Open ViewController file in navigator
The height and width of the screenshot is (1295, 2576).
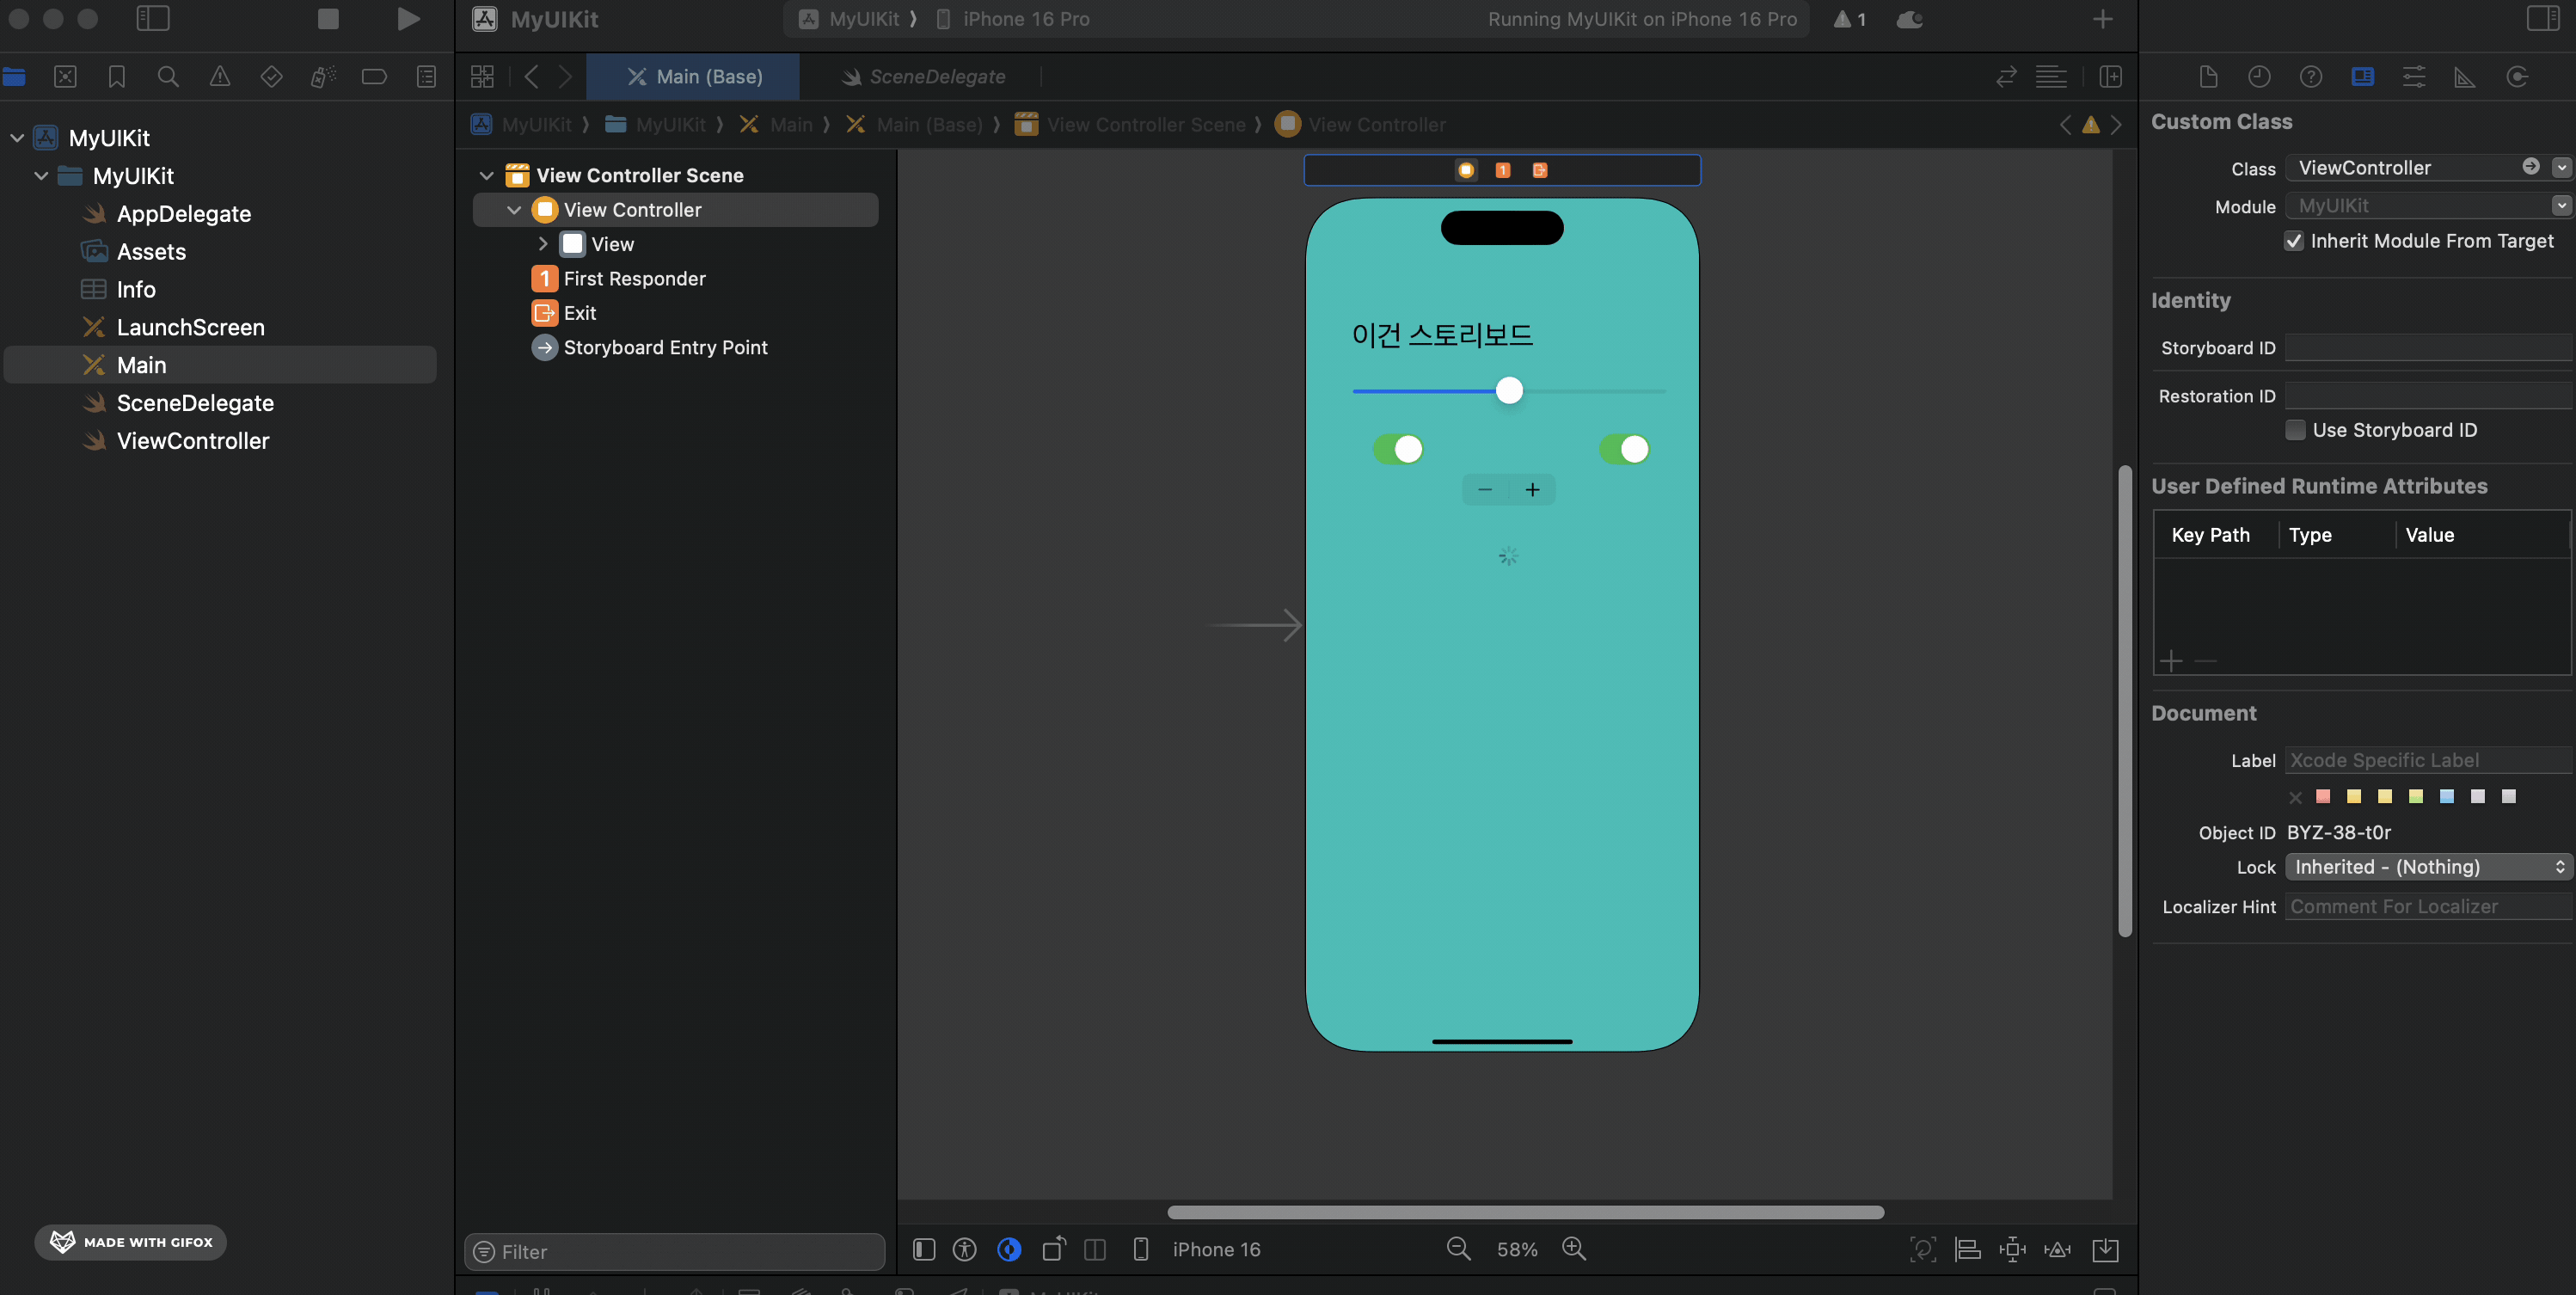(x=193, y=441)
